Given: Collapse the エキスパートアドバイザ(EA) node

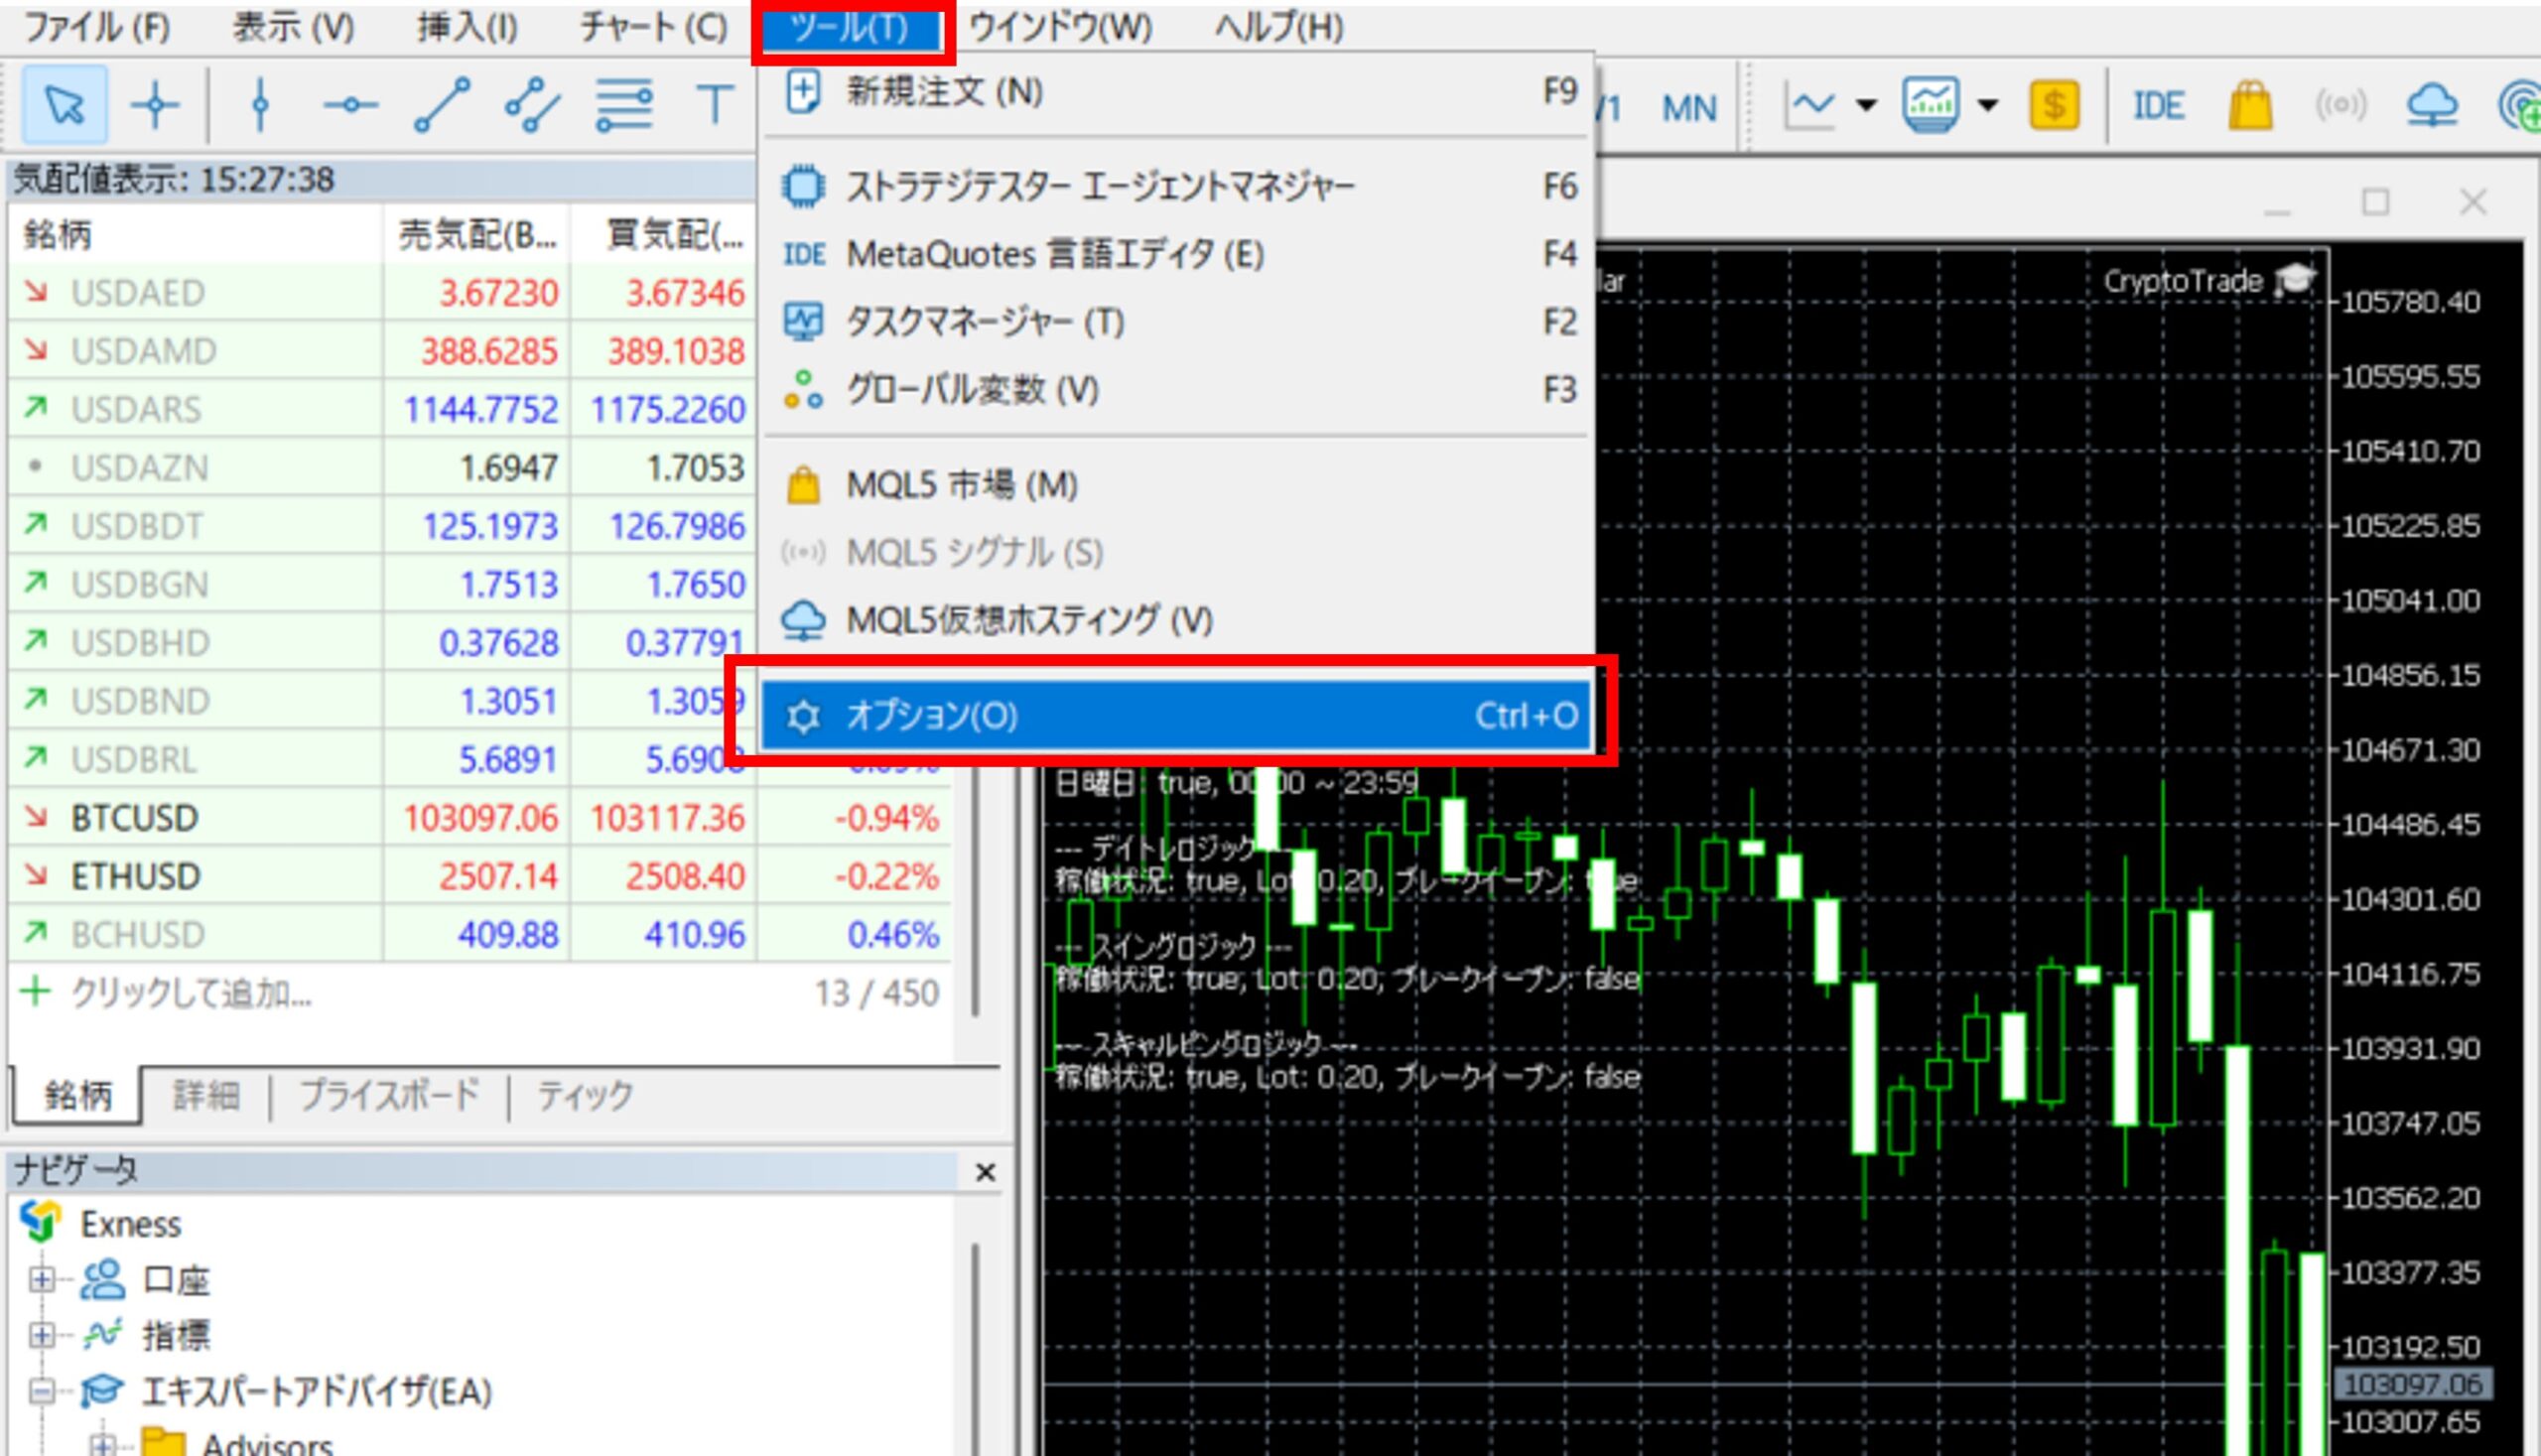Looking at the screenshot, I should click(x=41, y=1391).
